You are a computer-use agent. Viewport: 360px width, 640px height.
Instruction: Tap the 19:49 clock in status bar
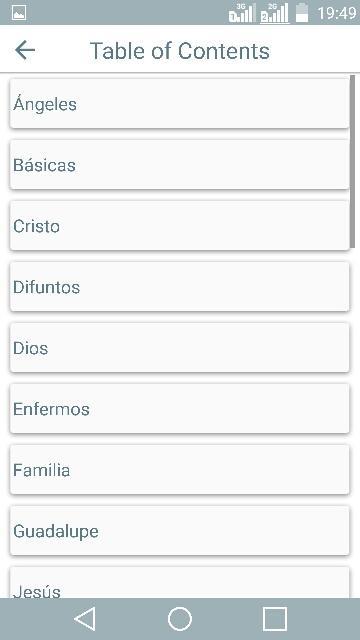[337, 13]
